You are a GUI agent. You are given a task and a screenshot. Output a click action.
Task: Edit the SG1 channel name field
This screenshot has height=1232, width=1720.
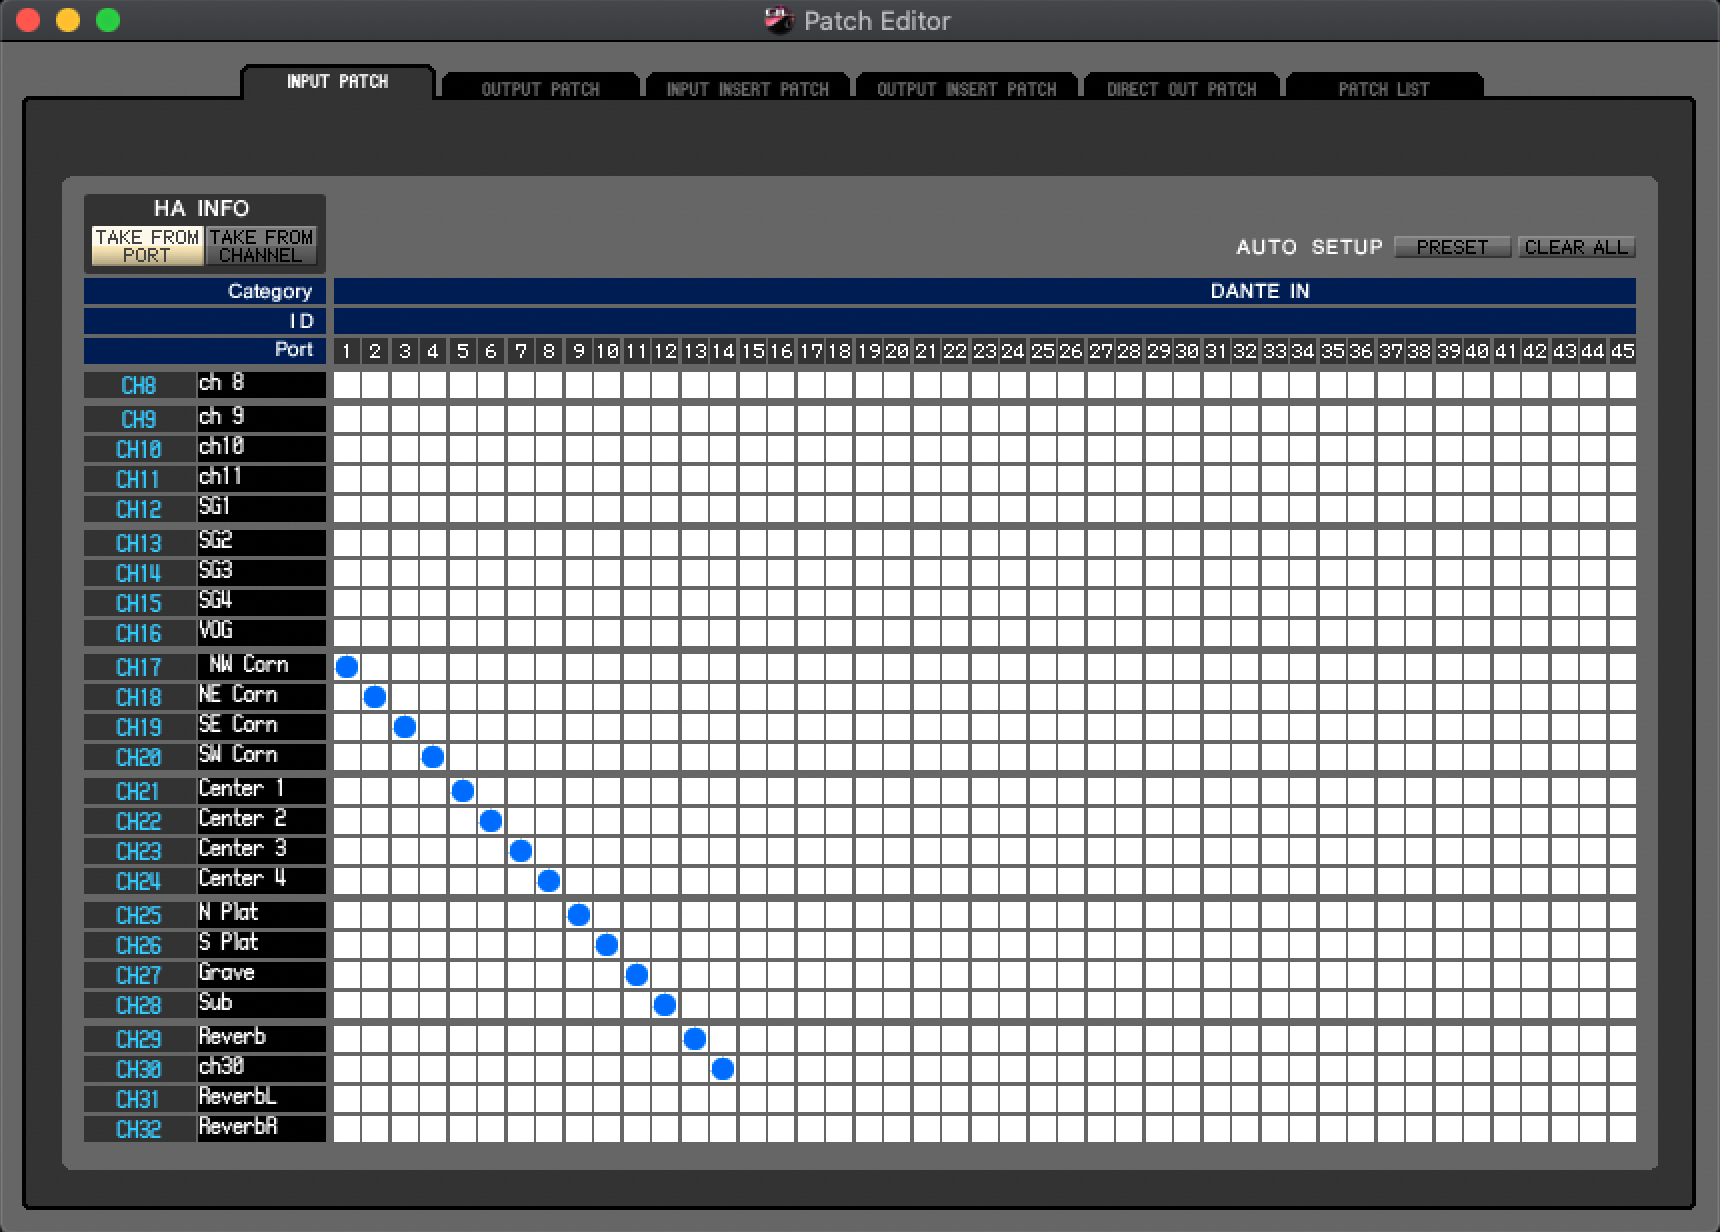pos(262,509)
